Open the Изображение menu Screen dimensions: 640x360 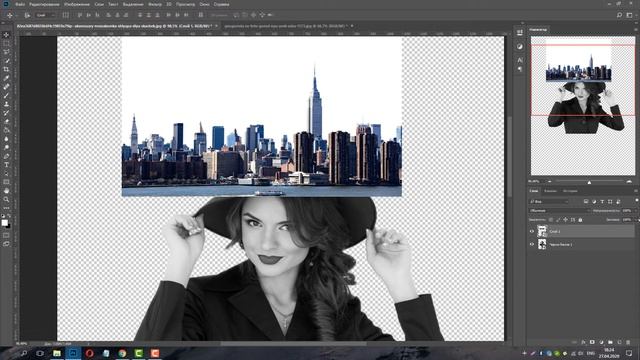(x=77, y=4)
